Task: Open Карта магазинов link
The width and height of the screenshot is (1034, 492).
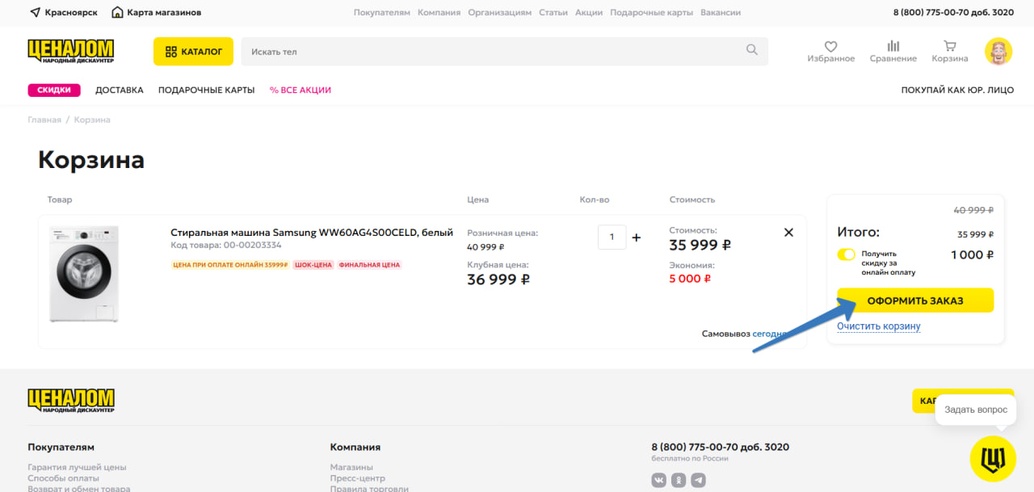Action: [157, 13]
